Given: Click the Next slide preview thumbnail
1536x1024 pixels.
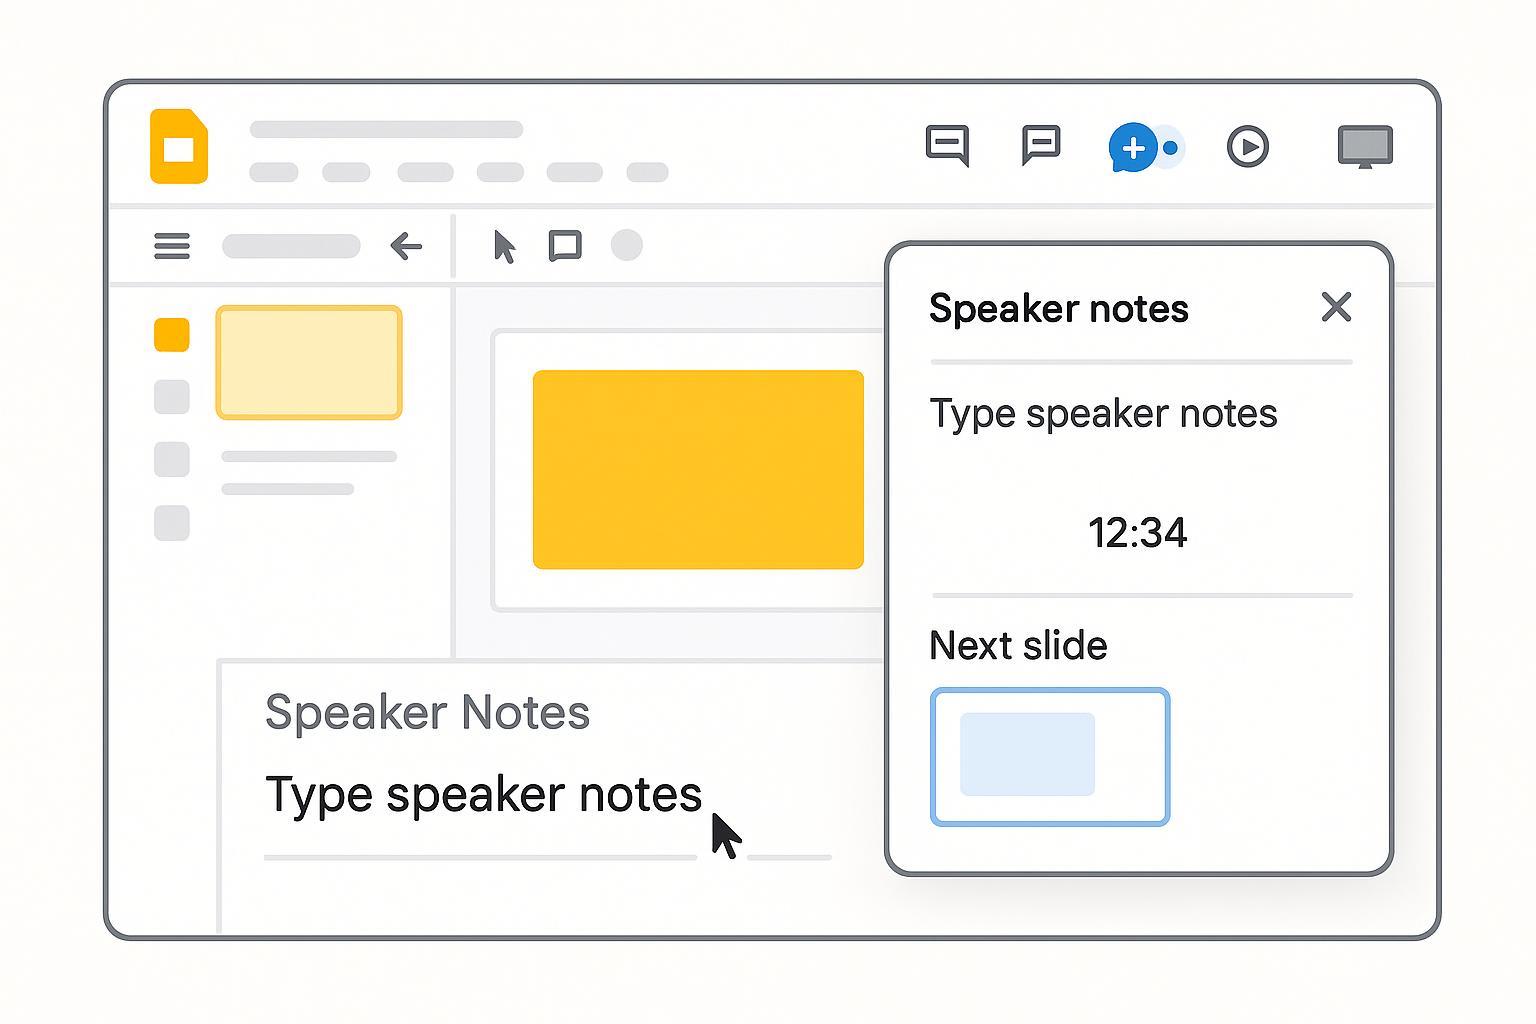Looking at the screenshot, I should point(1050,757).
